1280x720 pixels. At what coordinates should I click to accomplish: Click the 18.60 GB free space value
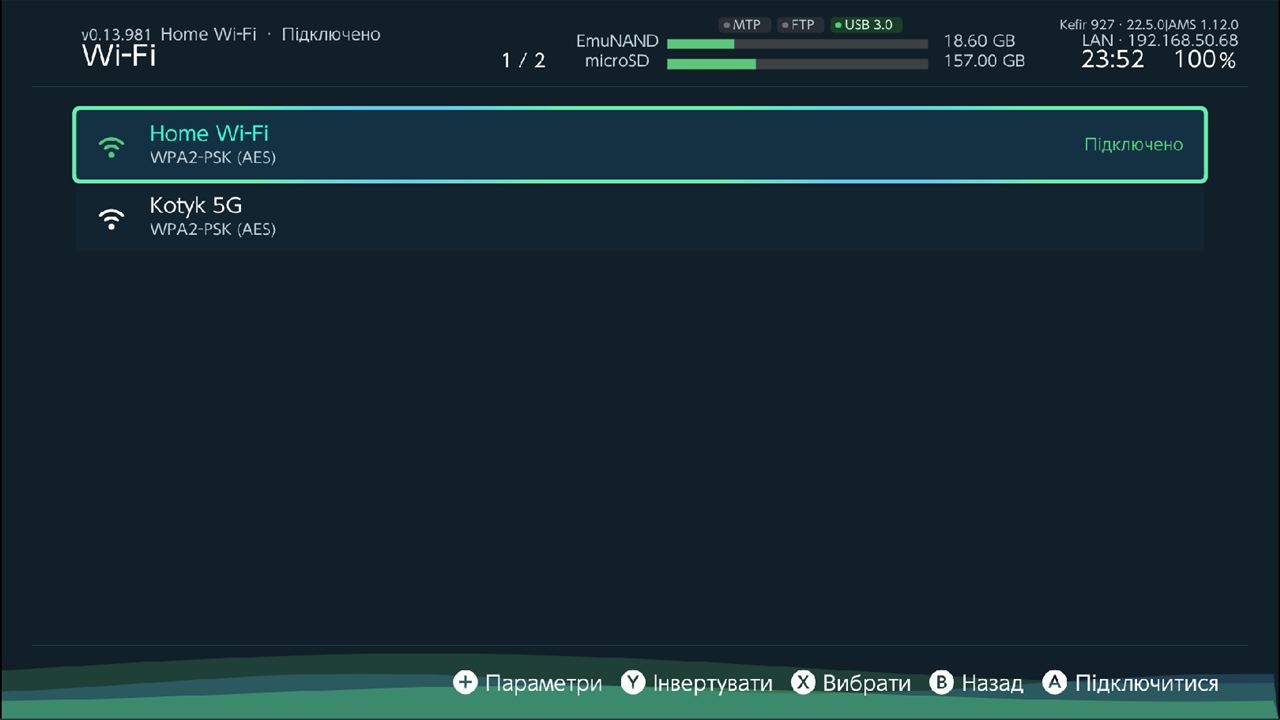coord(979,42)
